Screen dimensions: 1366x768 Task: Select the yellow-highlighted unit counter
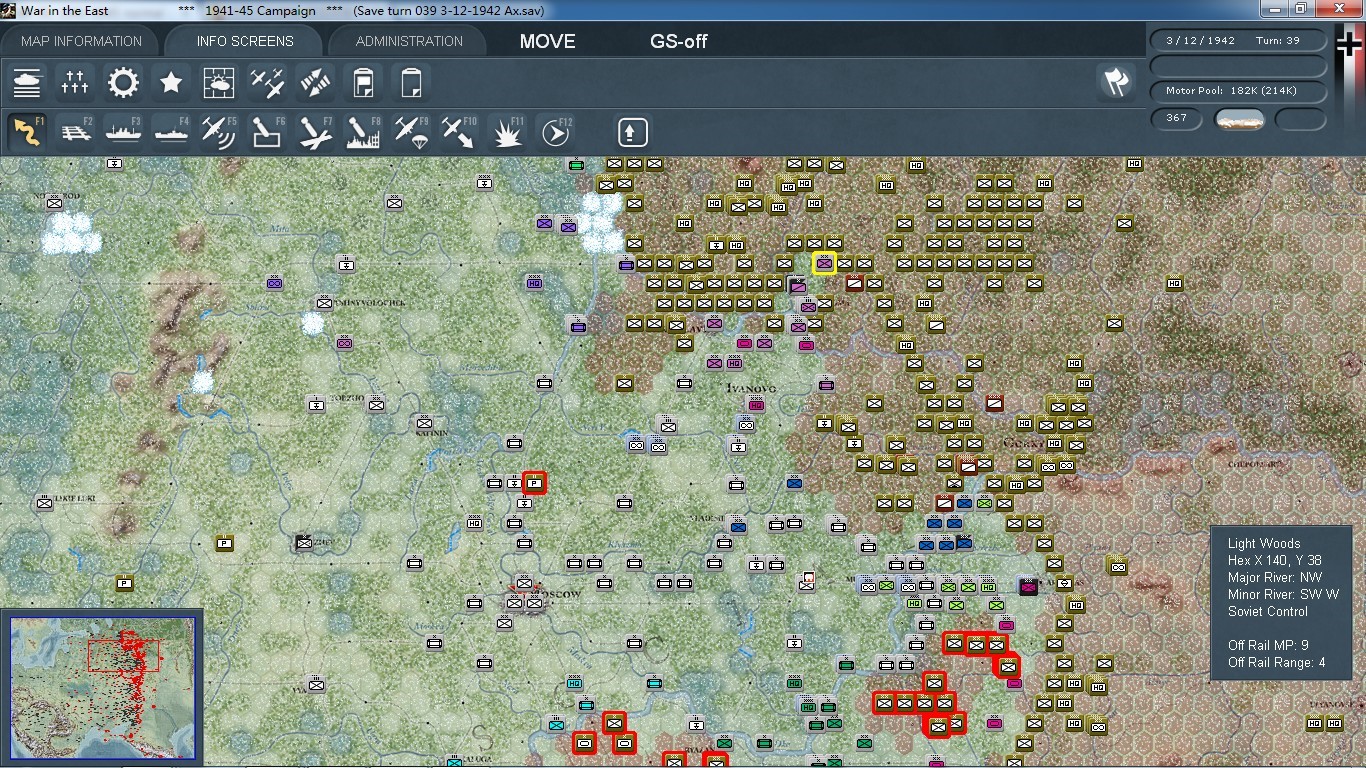tap(824, 264)
